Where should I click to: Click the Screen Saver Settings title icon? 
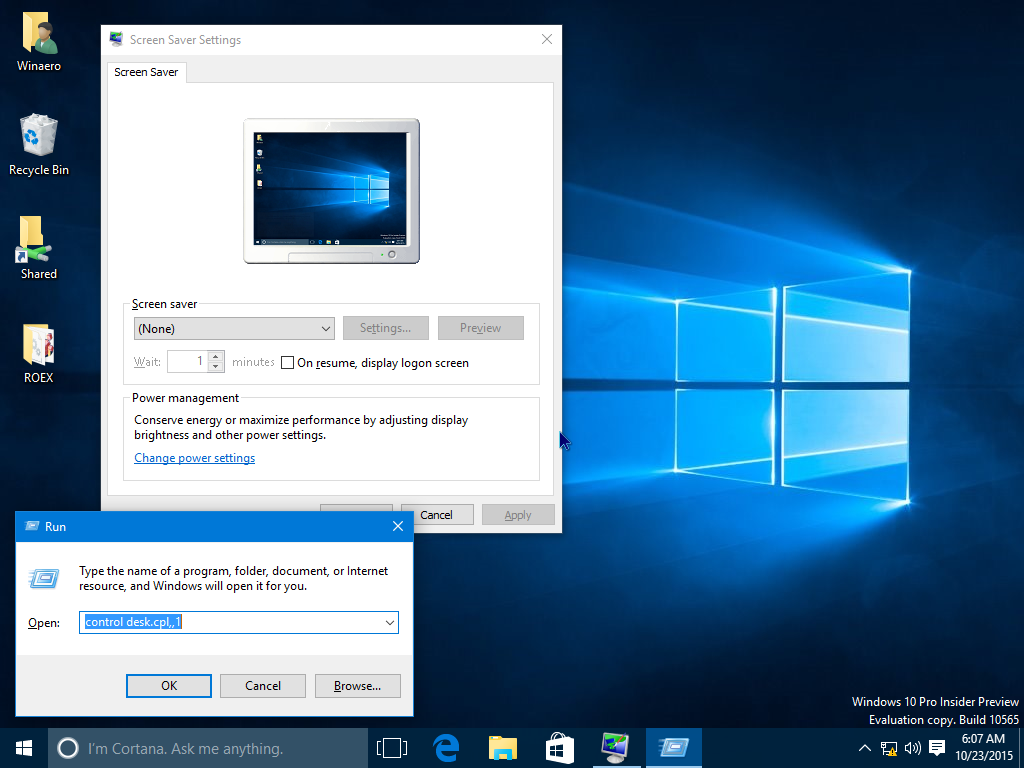(116, 39)
